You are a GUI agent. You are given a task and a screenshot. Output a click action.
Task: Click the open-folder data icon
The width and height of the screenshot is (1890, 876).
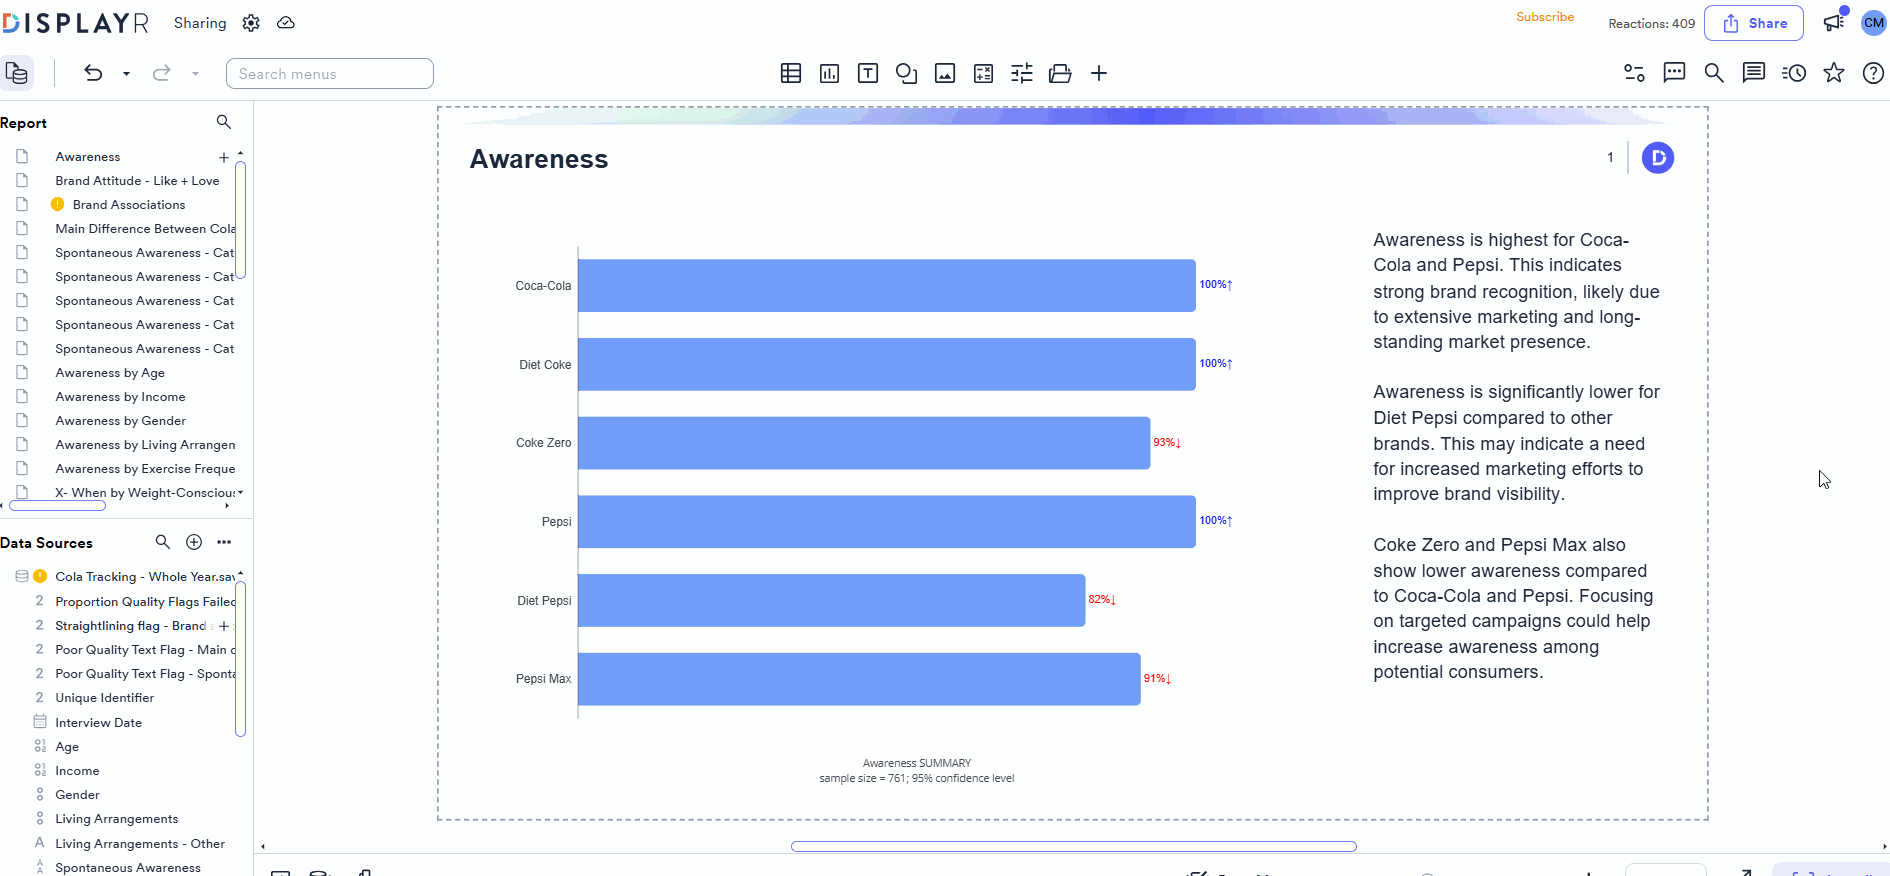1060,73
